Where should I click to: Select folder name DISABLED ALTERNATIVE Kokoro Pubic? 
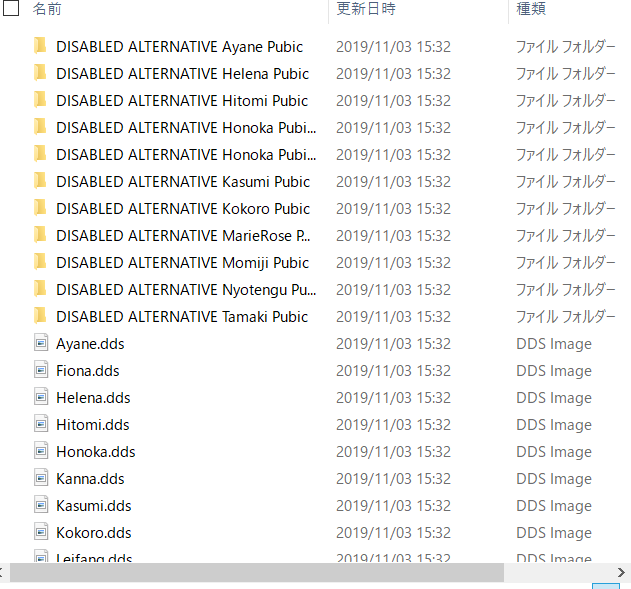183,208
